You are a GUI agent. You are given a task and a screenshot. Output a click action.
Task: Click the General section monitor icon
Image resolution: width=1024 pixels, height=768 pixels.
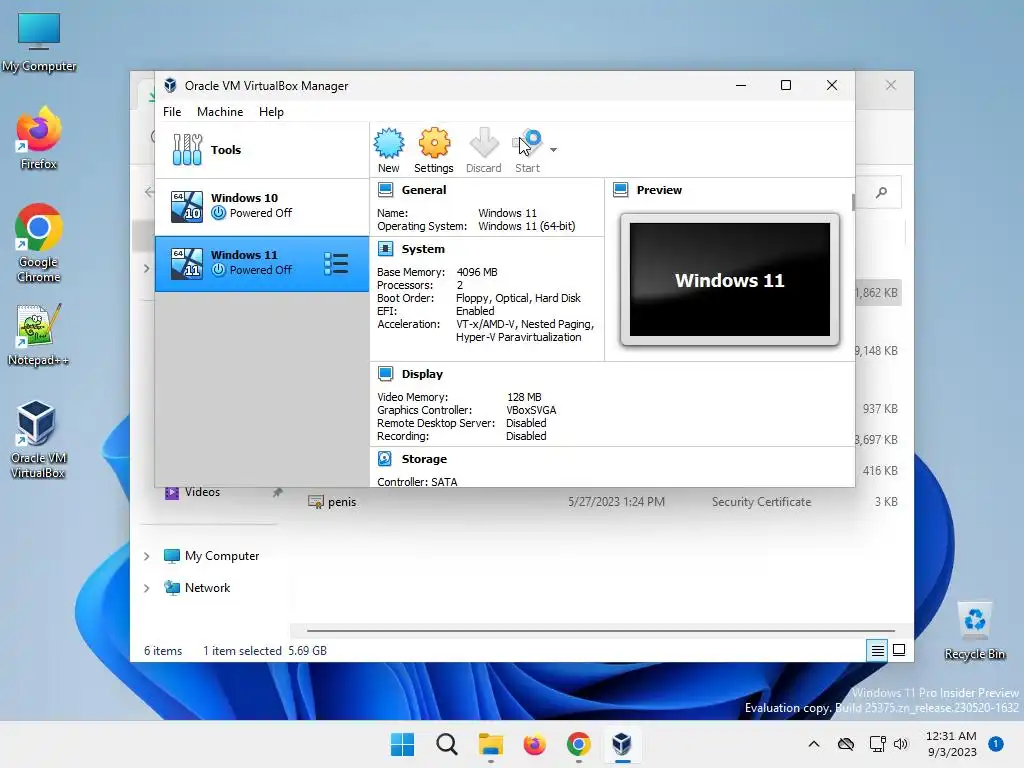[385, 190]
